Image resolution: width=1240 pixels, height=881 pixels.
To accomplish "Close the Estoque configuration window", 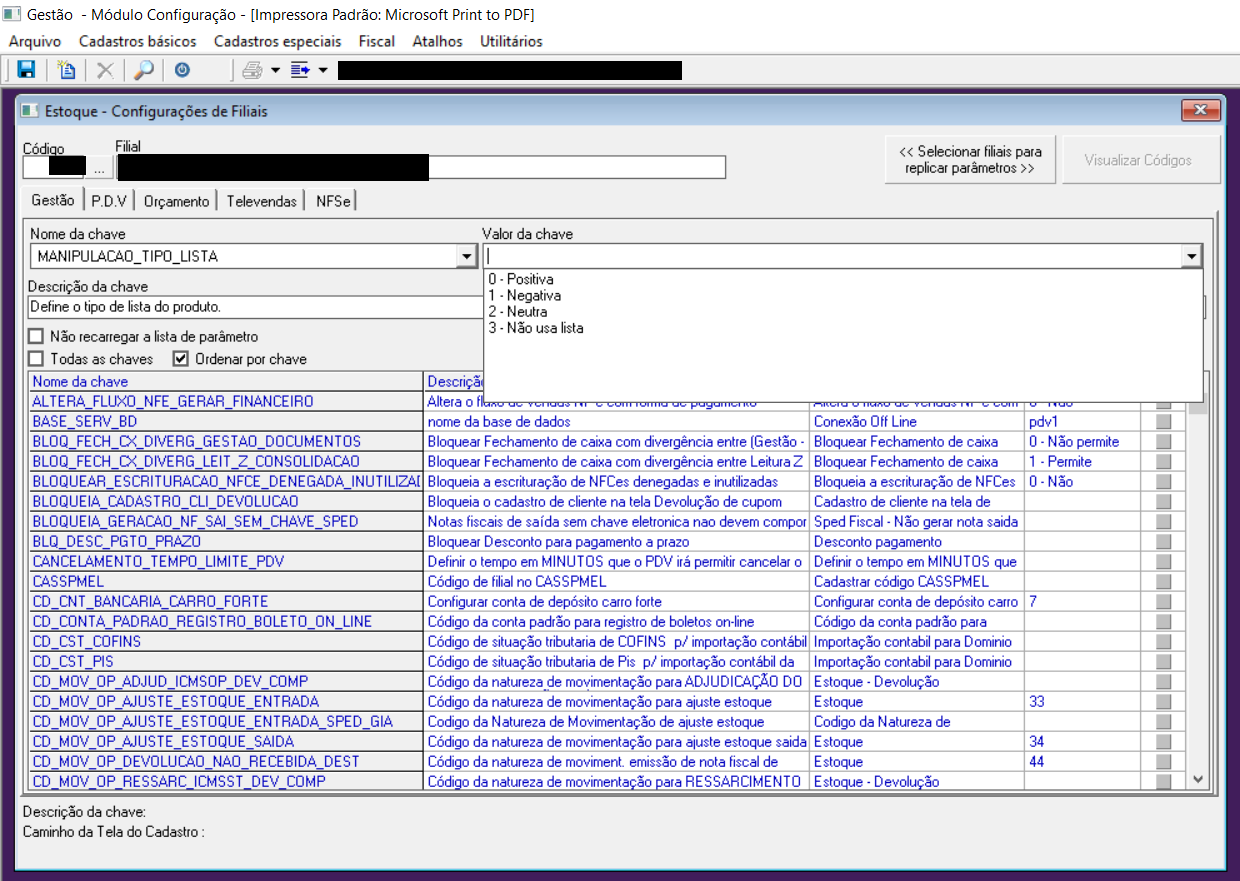I will (x=1200, y=110).
